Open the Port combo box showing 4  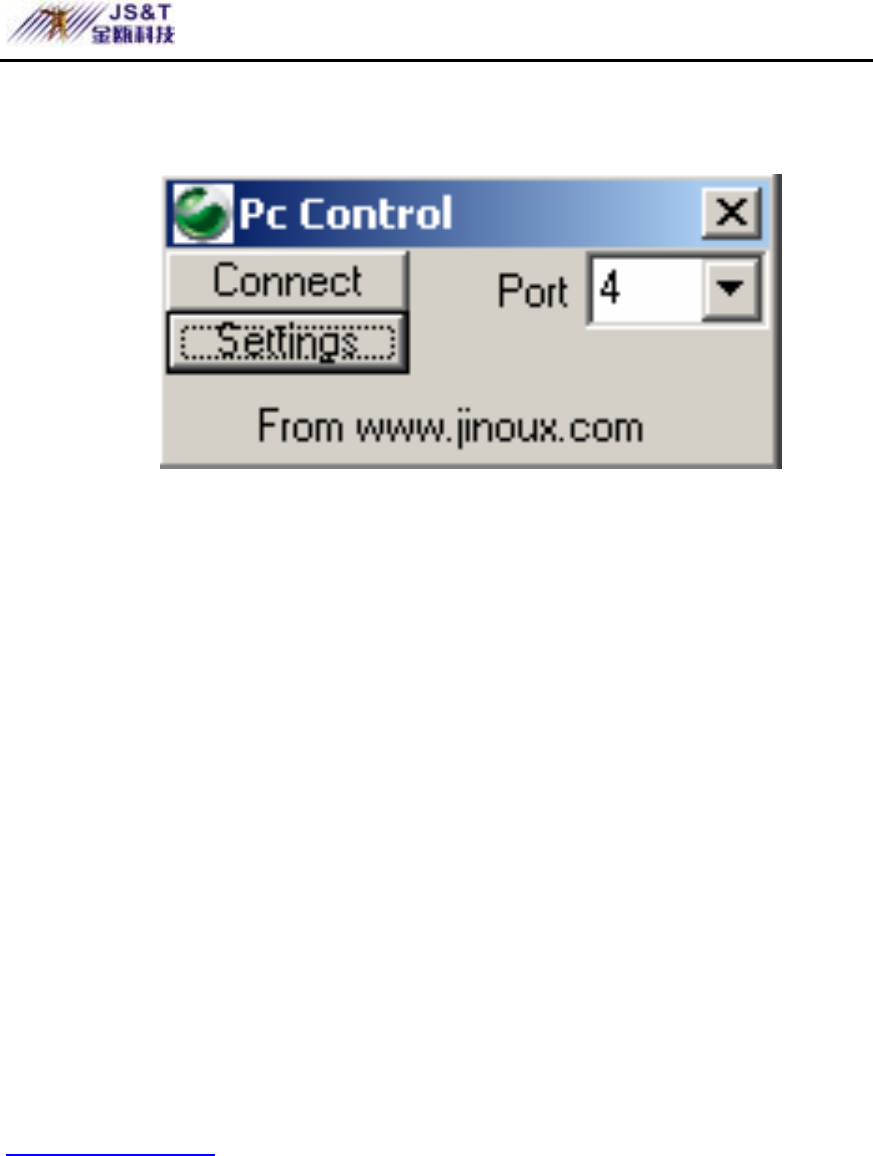(675, 289)
